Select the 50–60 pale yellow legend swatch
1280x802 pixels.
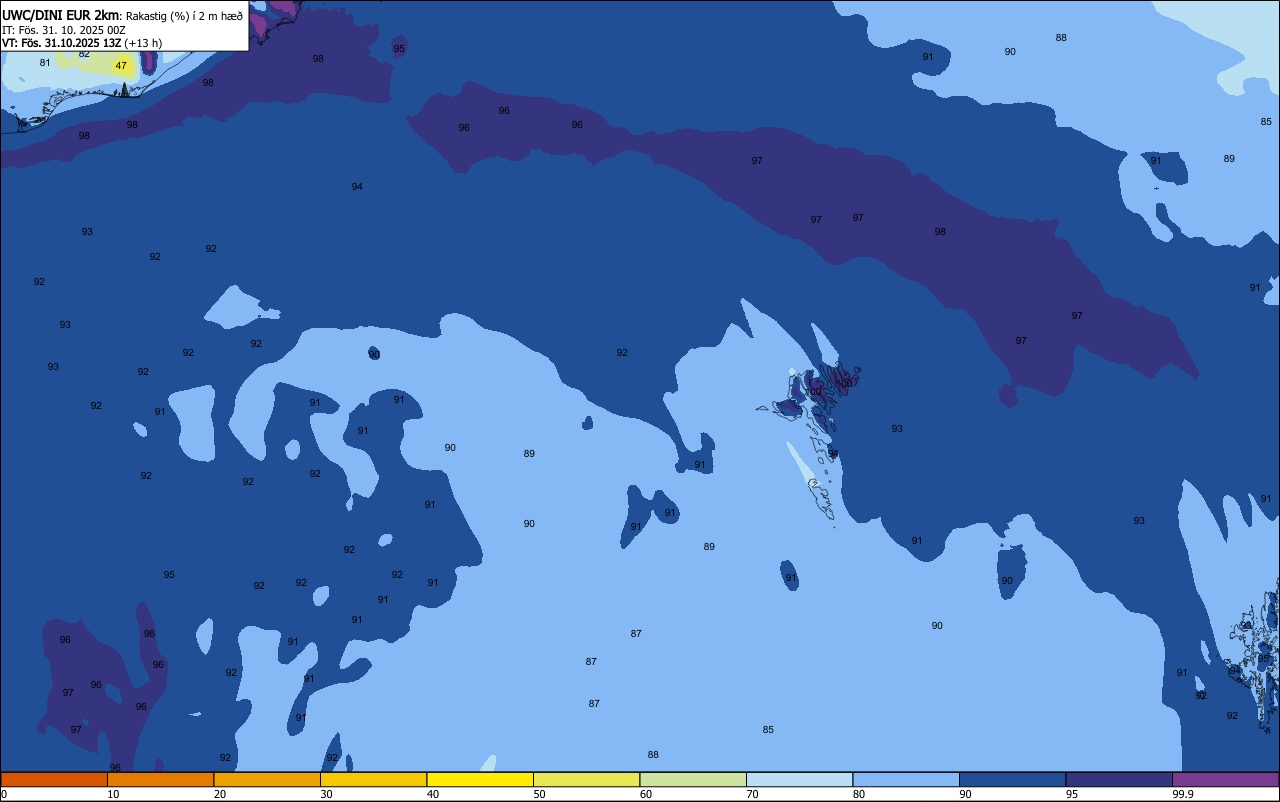586,779
